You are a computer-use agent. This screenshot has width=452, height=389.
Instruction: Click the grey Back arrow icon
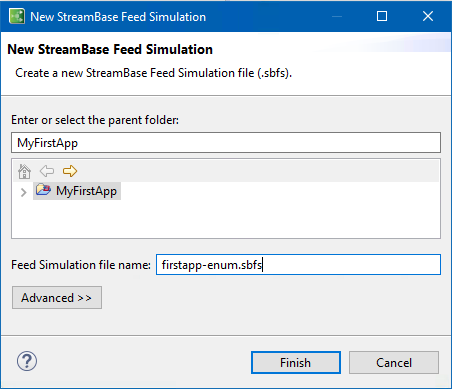[x=47, y=171]
